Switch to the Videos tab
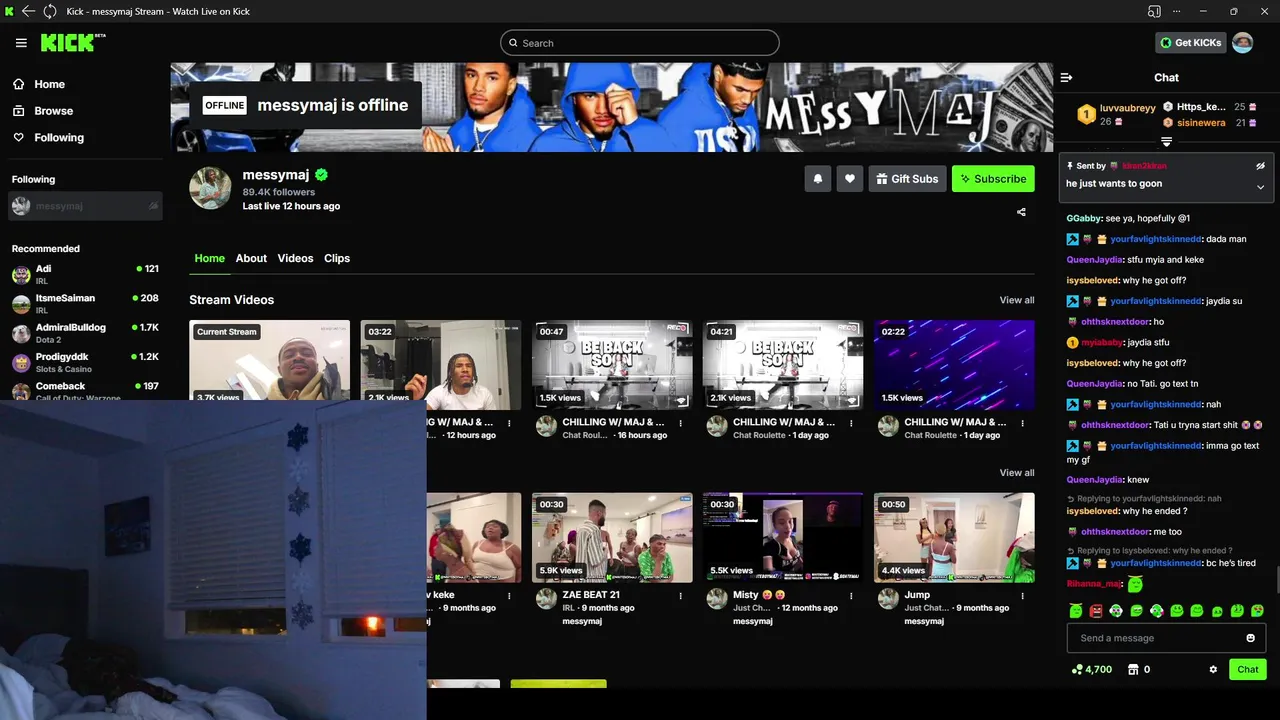The image size is (1280, 720). click(295, 258)
